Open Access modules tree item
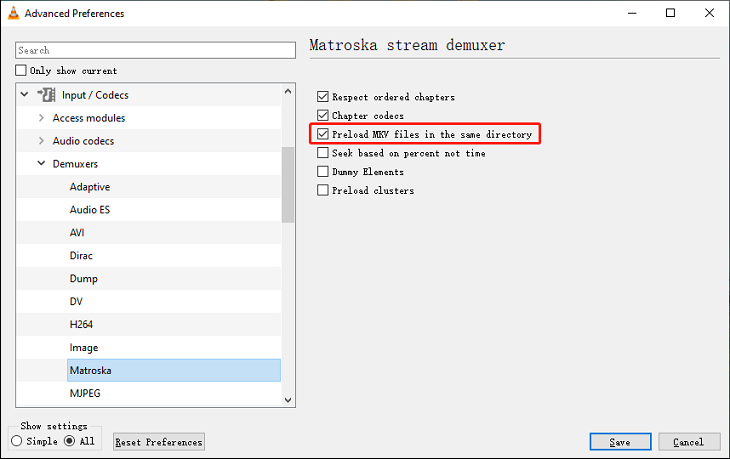The image size is (730, 459). (x=88, y=118)
